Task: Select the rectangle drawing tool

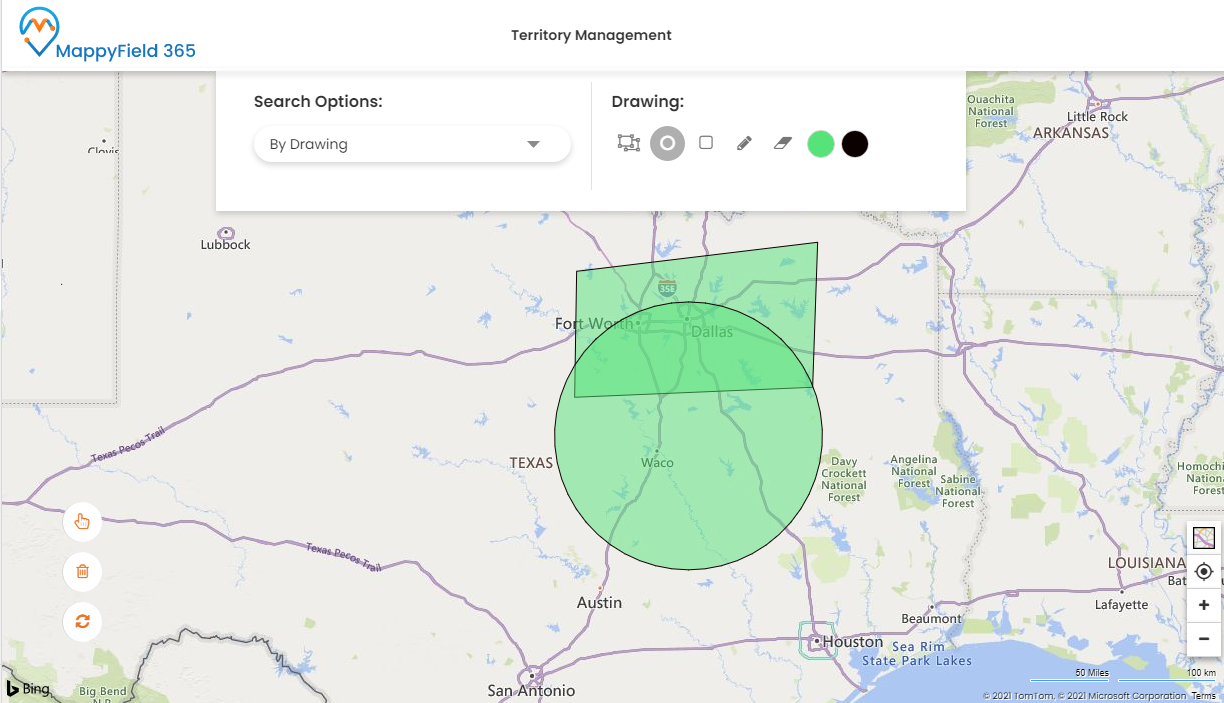Action: tap(706, 143)
